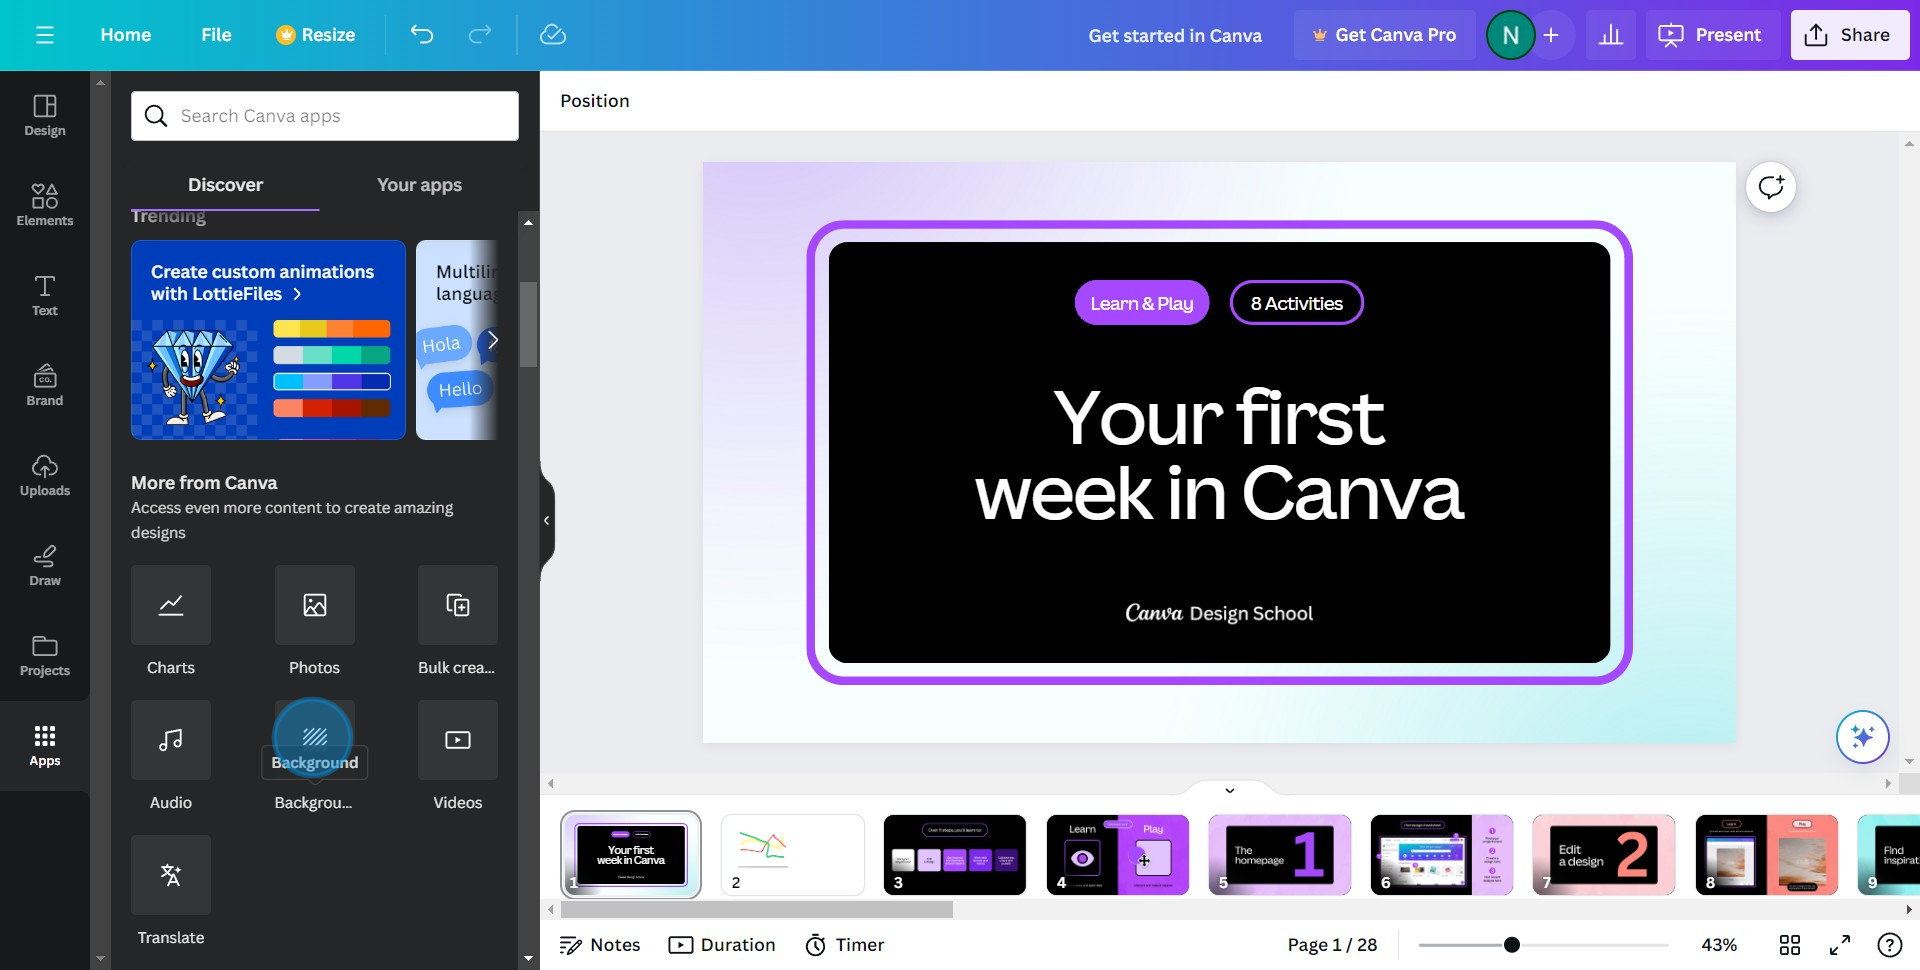Open the Home menu
Screen dimensions: 1920x970
pos(126,35)
